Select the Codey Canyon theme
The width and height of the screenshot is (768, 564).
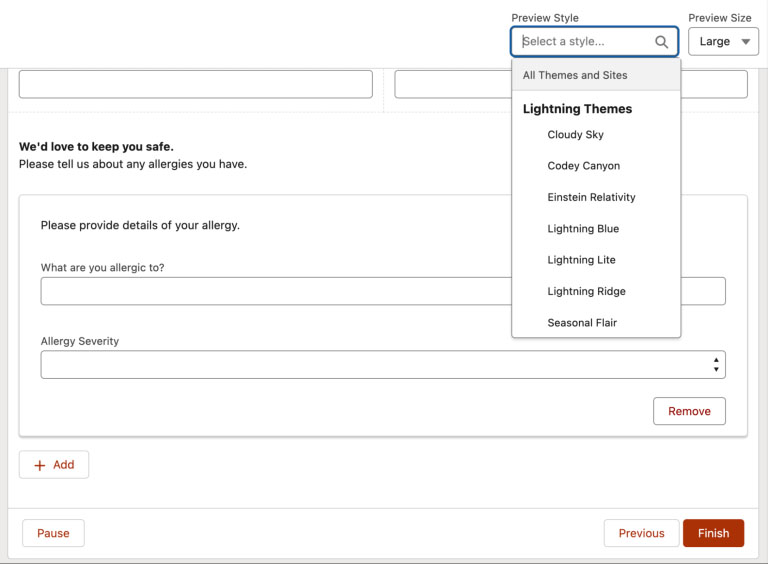point(584,166)
